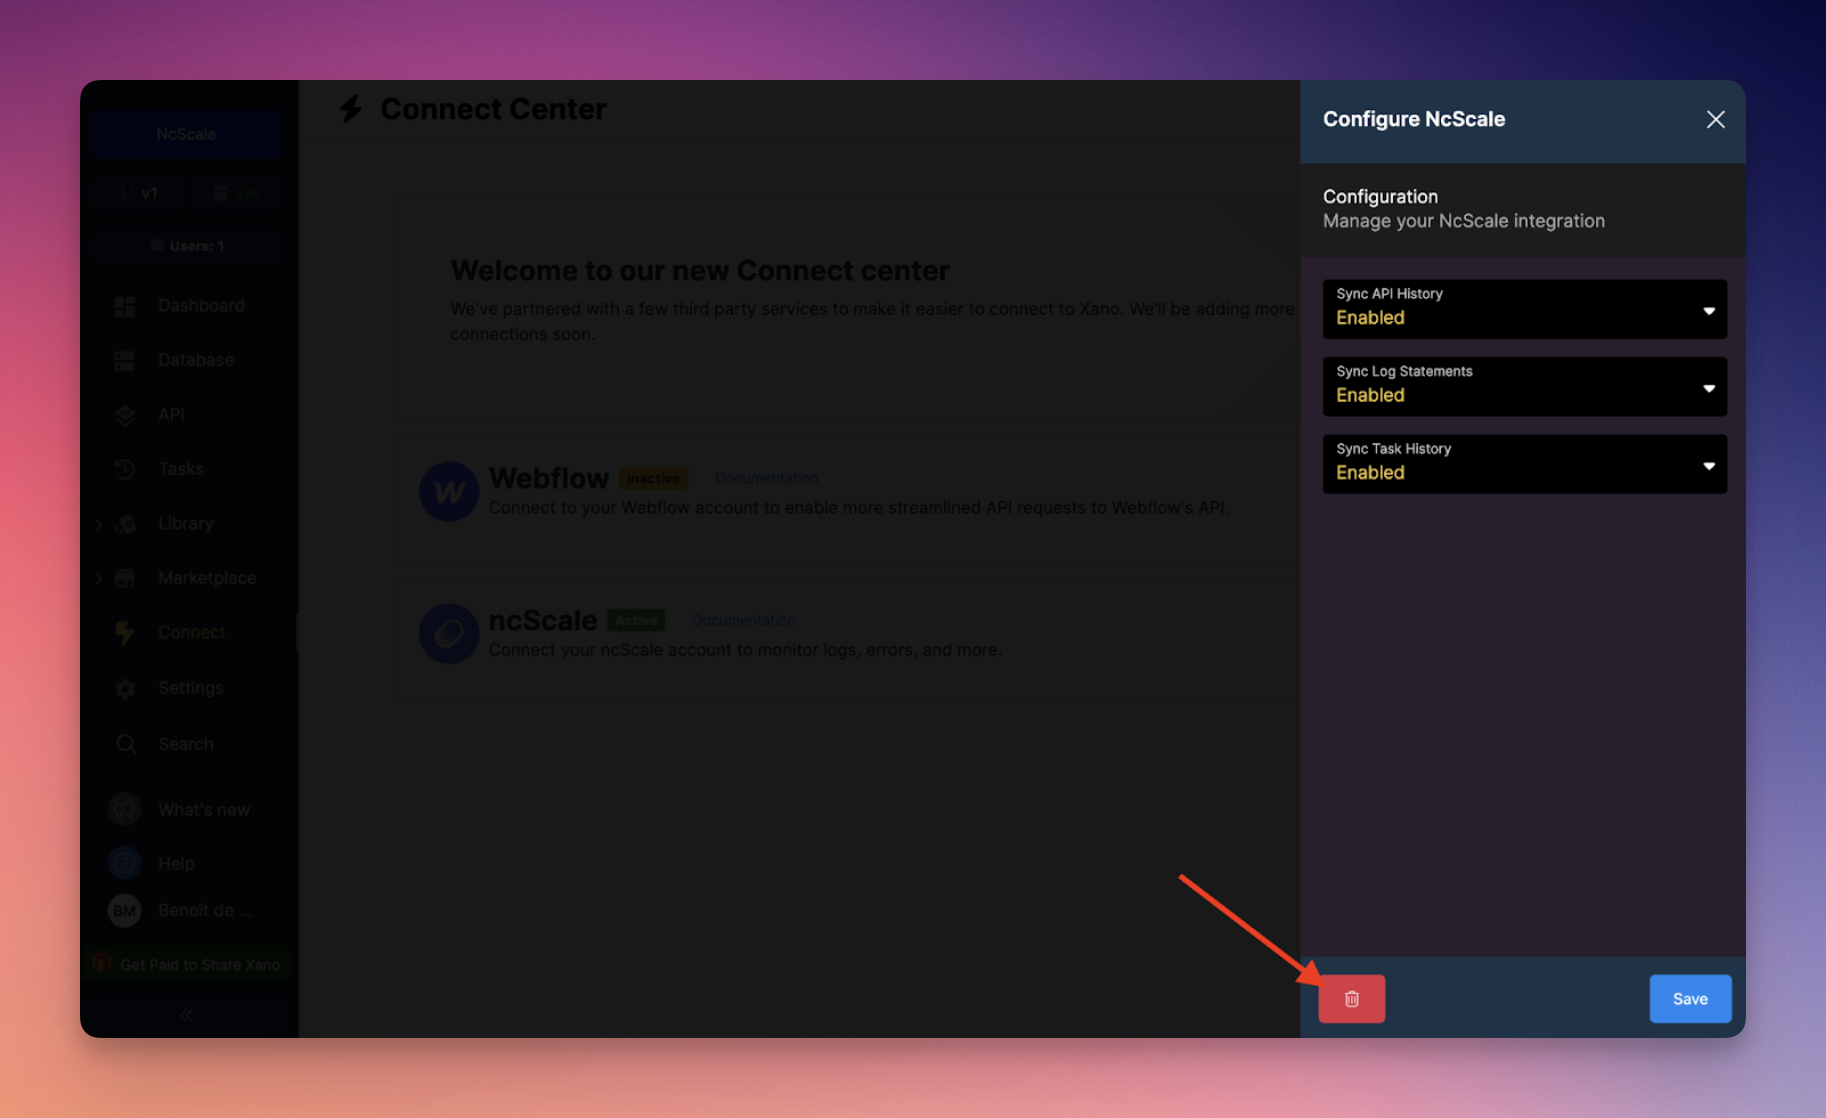1826x1118 pixels.
Task: Open Webflow Documentation link
Action: 766,478
